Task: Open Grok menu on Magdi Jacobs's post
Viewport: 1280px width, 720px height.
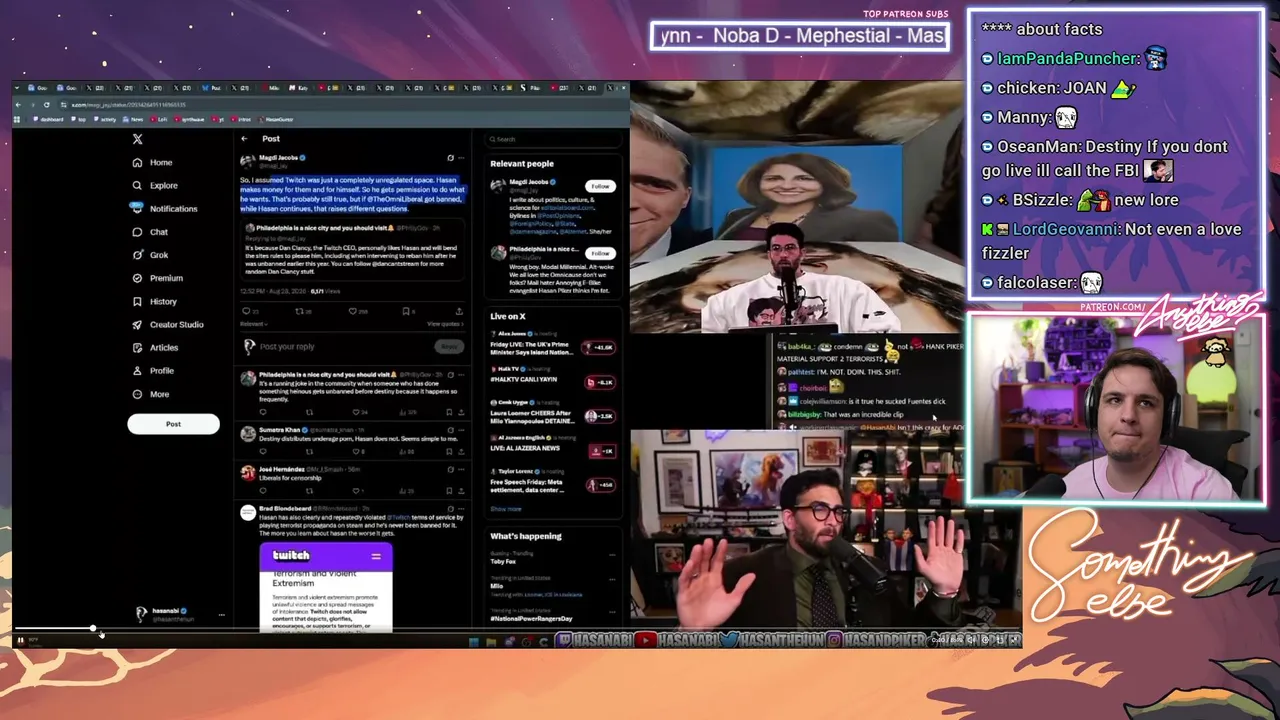Action: pyautogui.click(x=450, y=158)
